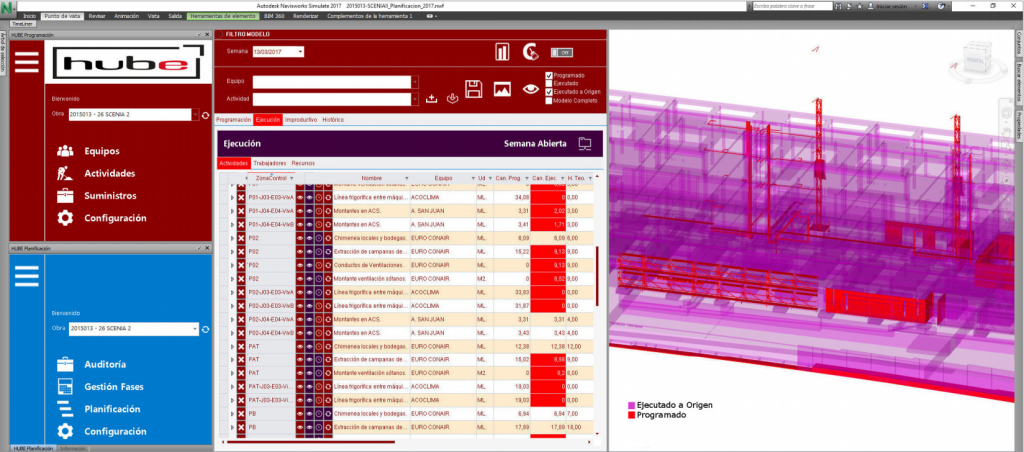Screen dimensions: 1024x452
Task: Uncheck Ejecutado a Origen checkbox
Action: coord(549,92)
